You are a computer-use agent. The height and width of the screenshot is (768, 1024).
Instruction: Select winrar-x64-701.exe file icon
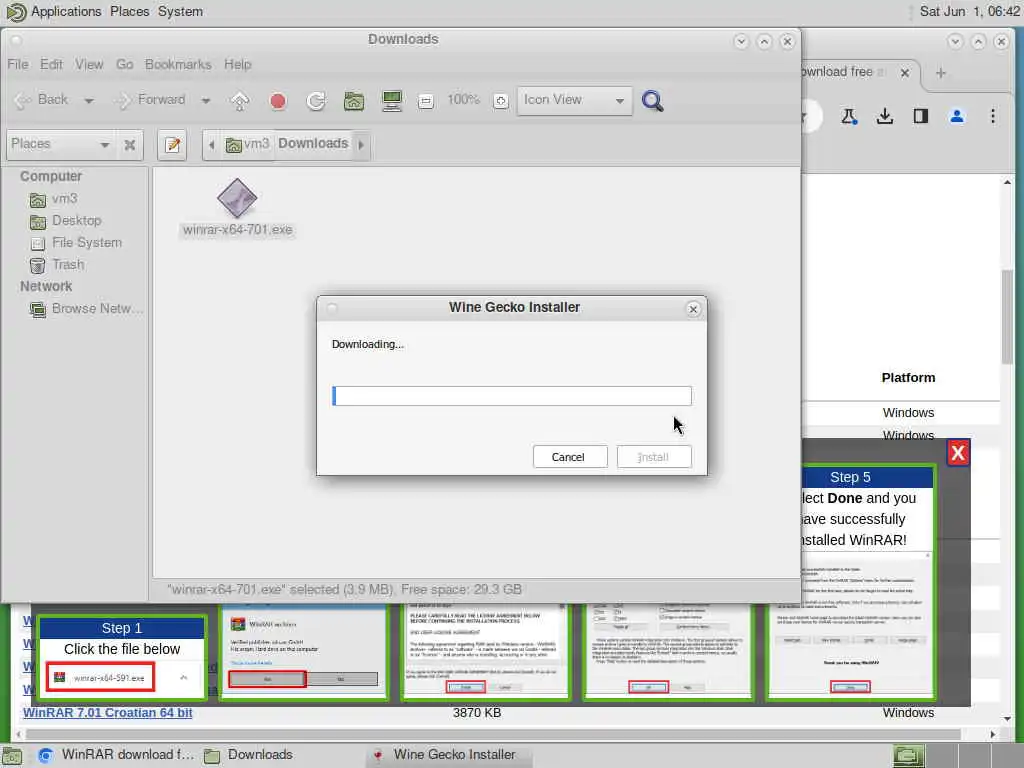click(x=237, y=199)
